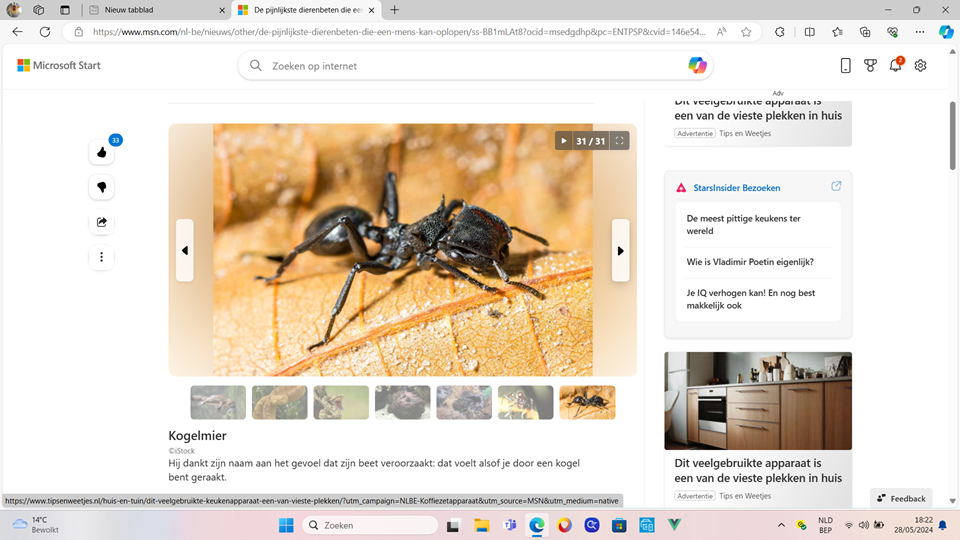Screen dimensions: 960x540
Task: Click the Feedback button
Action: [901, 498]
